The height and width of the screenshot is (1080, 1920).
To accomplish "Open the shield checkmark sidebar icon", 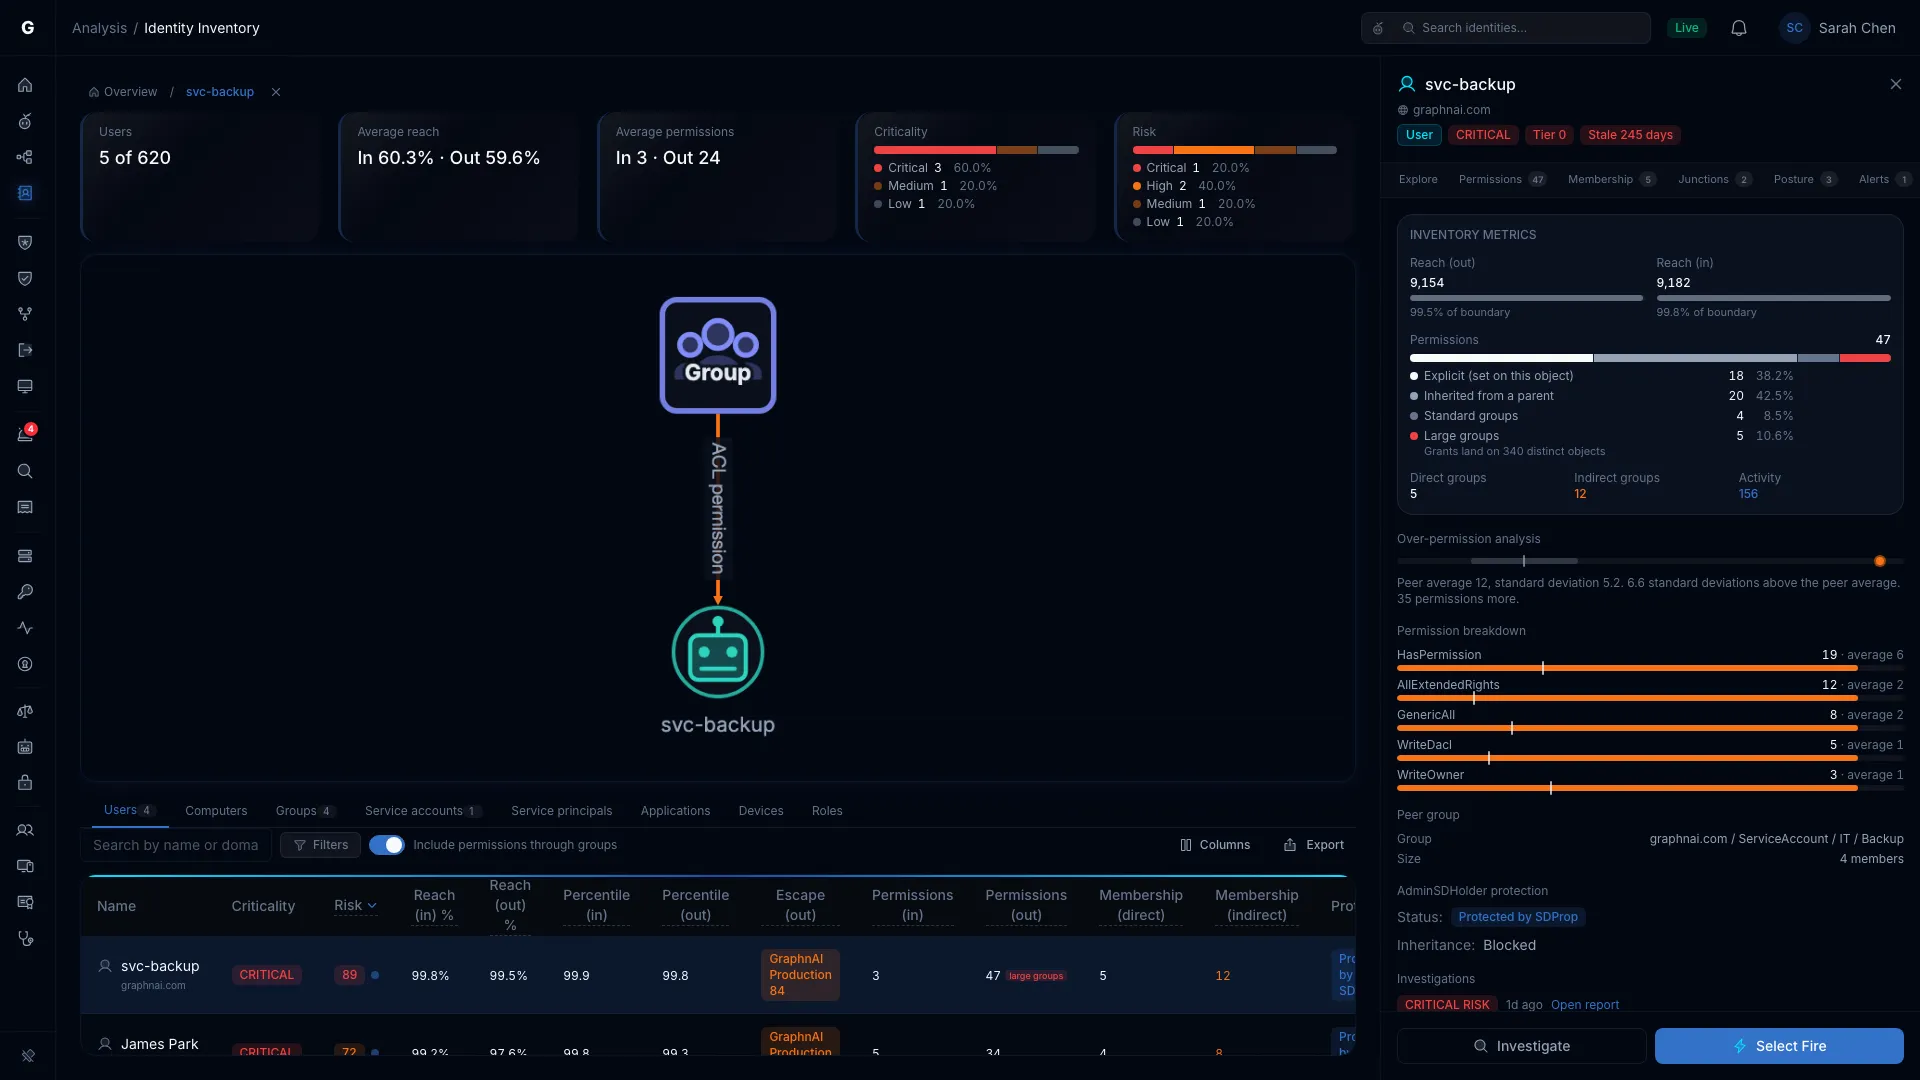I will pyautogui.click(x=25, y=278).
